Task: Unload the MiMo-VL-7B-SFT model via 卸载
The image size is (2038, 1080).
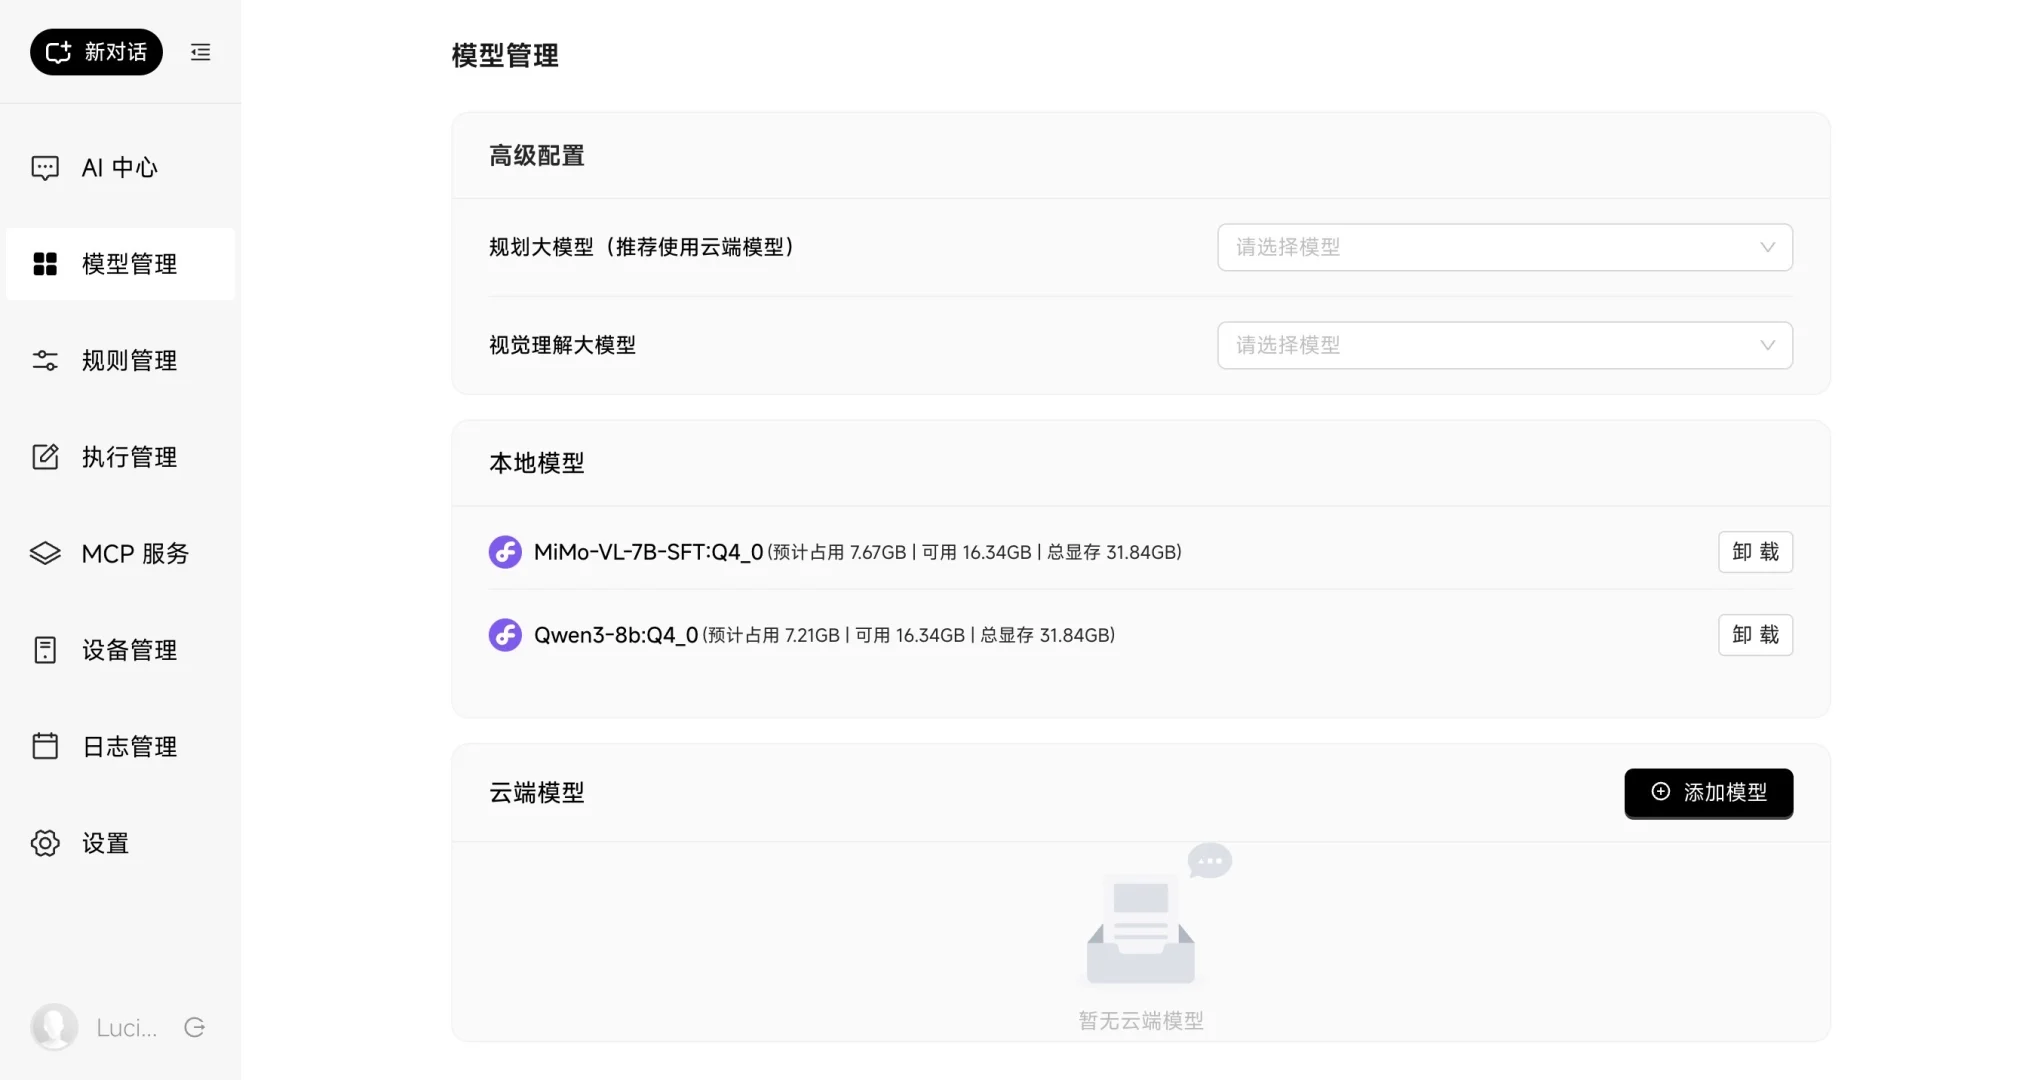Action: point(1754,552)
